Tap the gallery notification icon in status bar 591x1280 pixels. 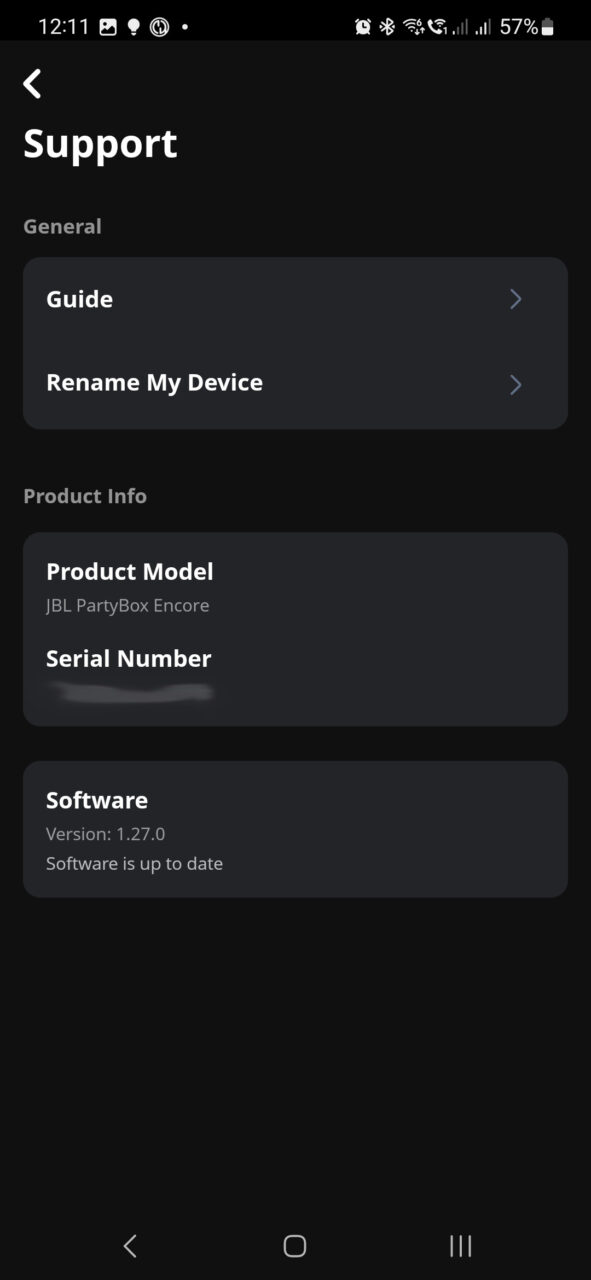coord(108,27)
